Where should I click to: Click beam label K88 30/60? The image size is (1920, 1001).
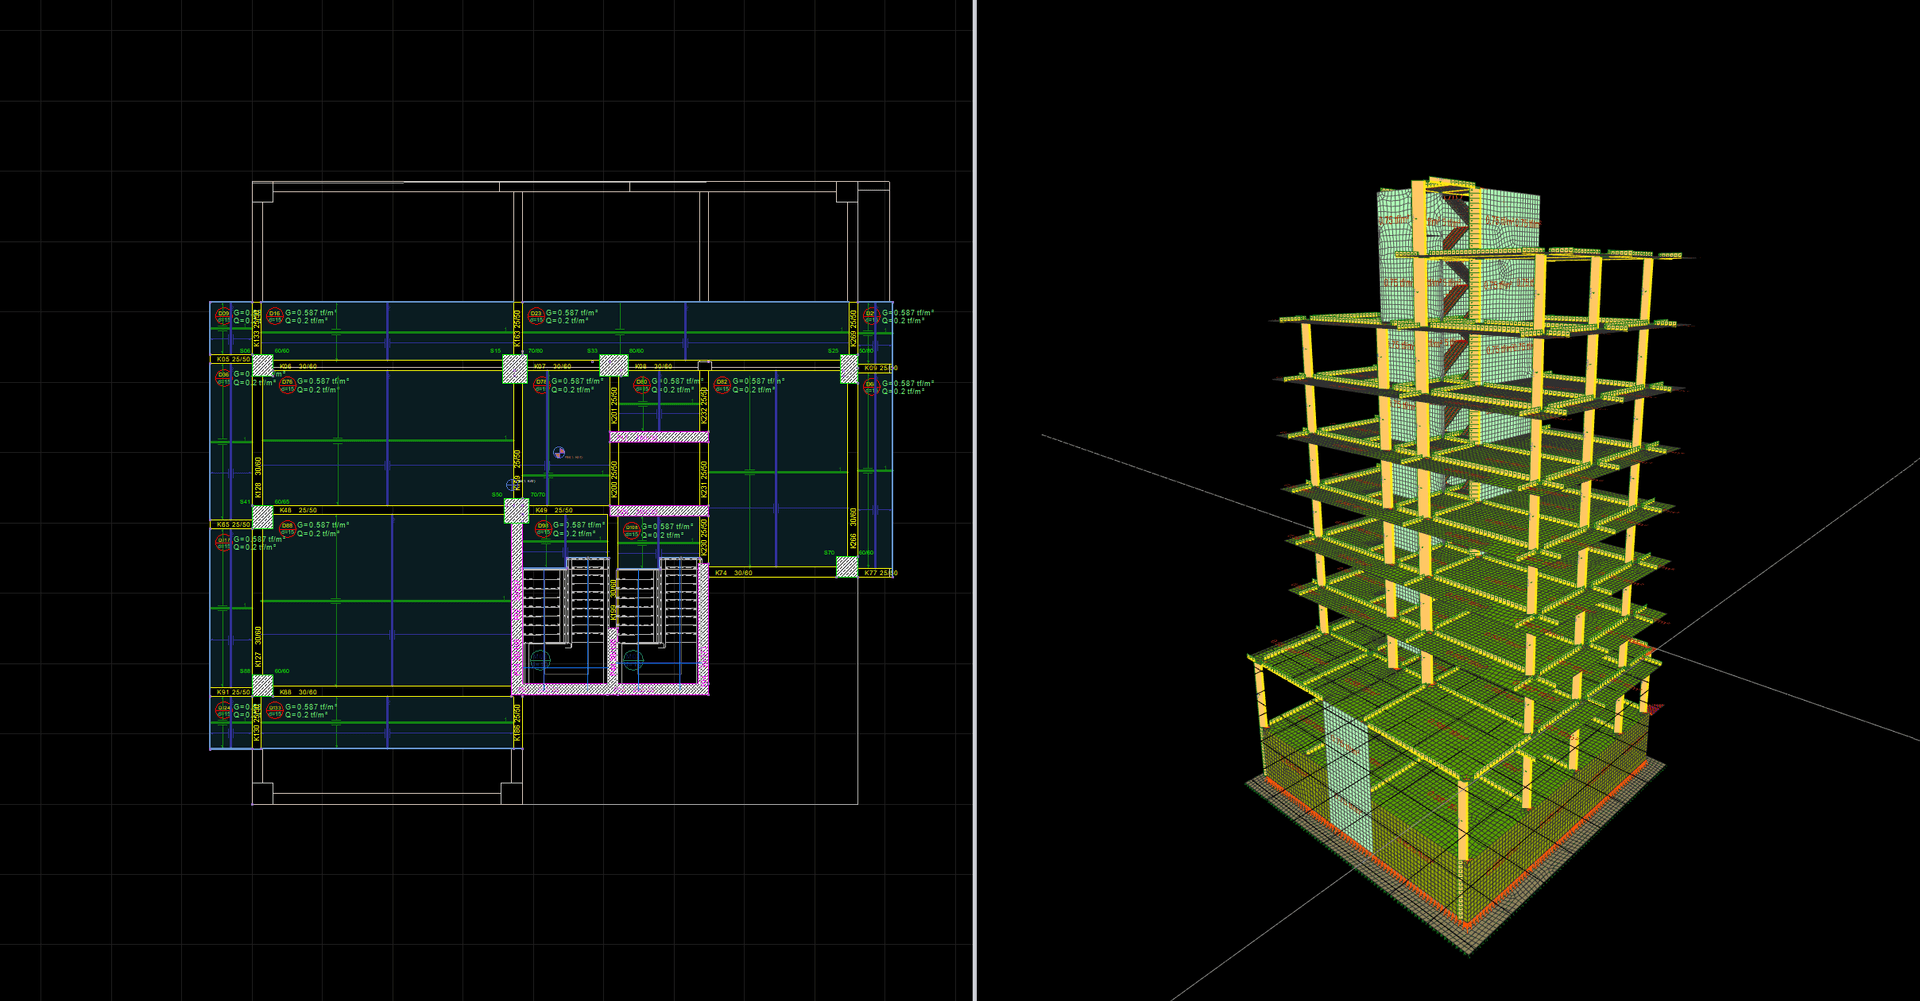pos(298,692)
